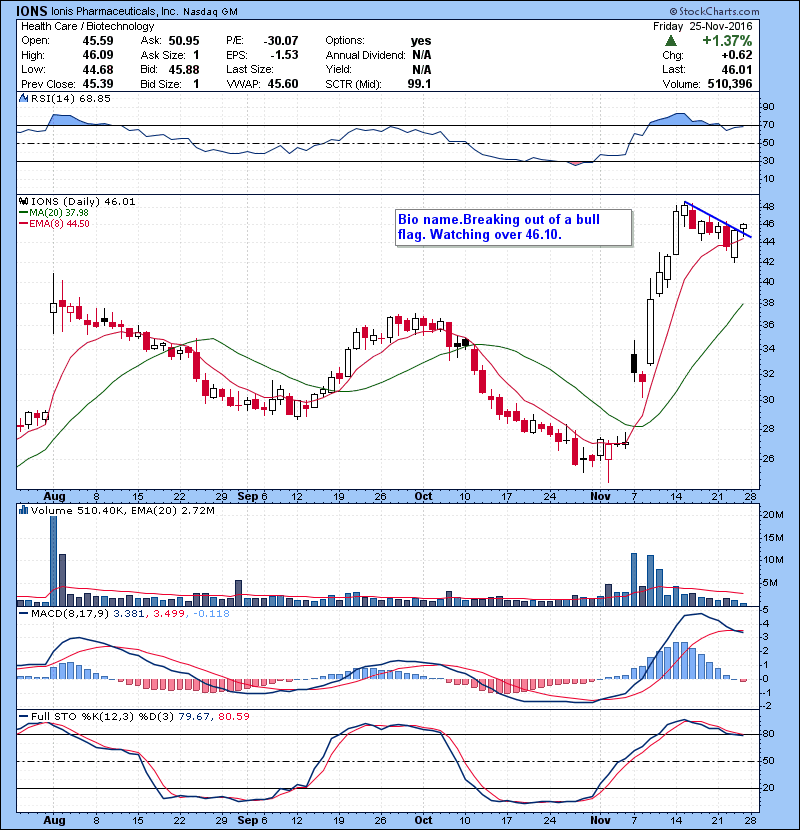The image size is (800, 830).
Task: Click the Ask value 50.95
Action: (x=184, y=41)
